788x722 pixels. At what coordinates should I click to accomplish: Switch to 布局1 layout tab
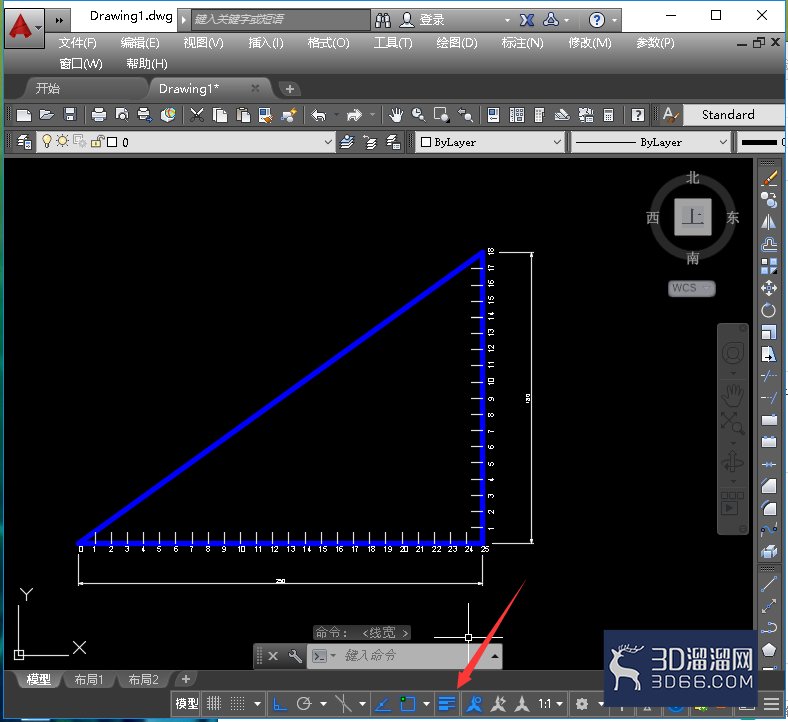[x=89, y=679]
